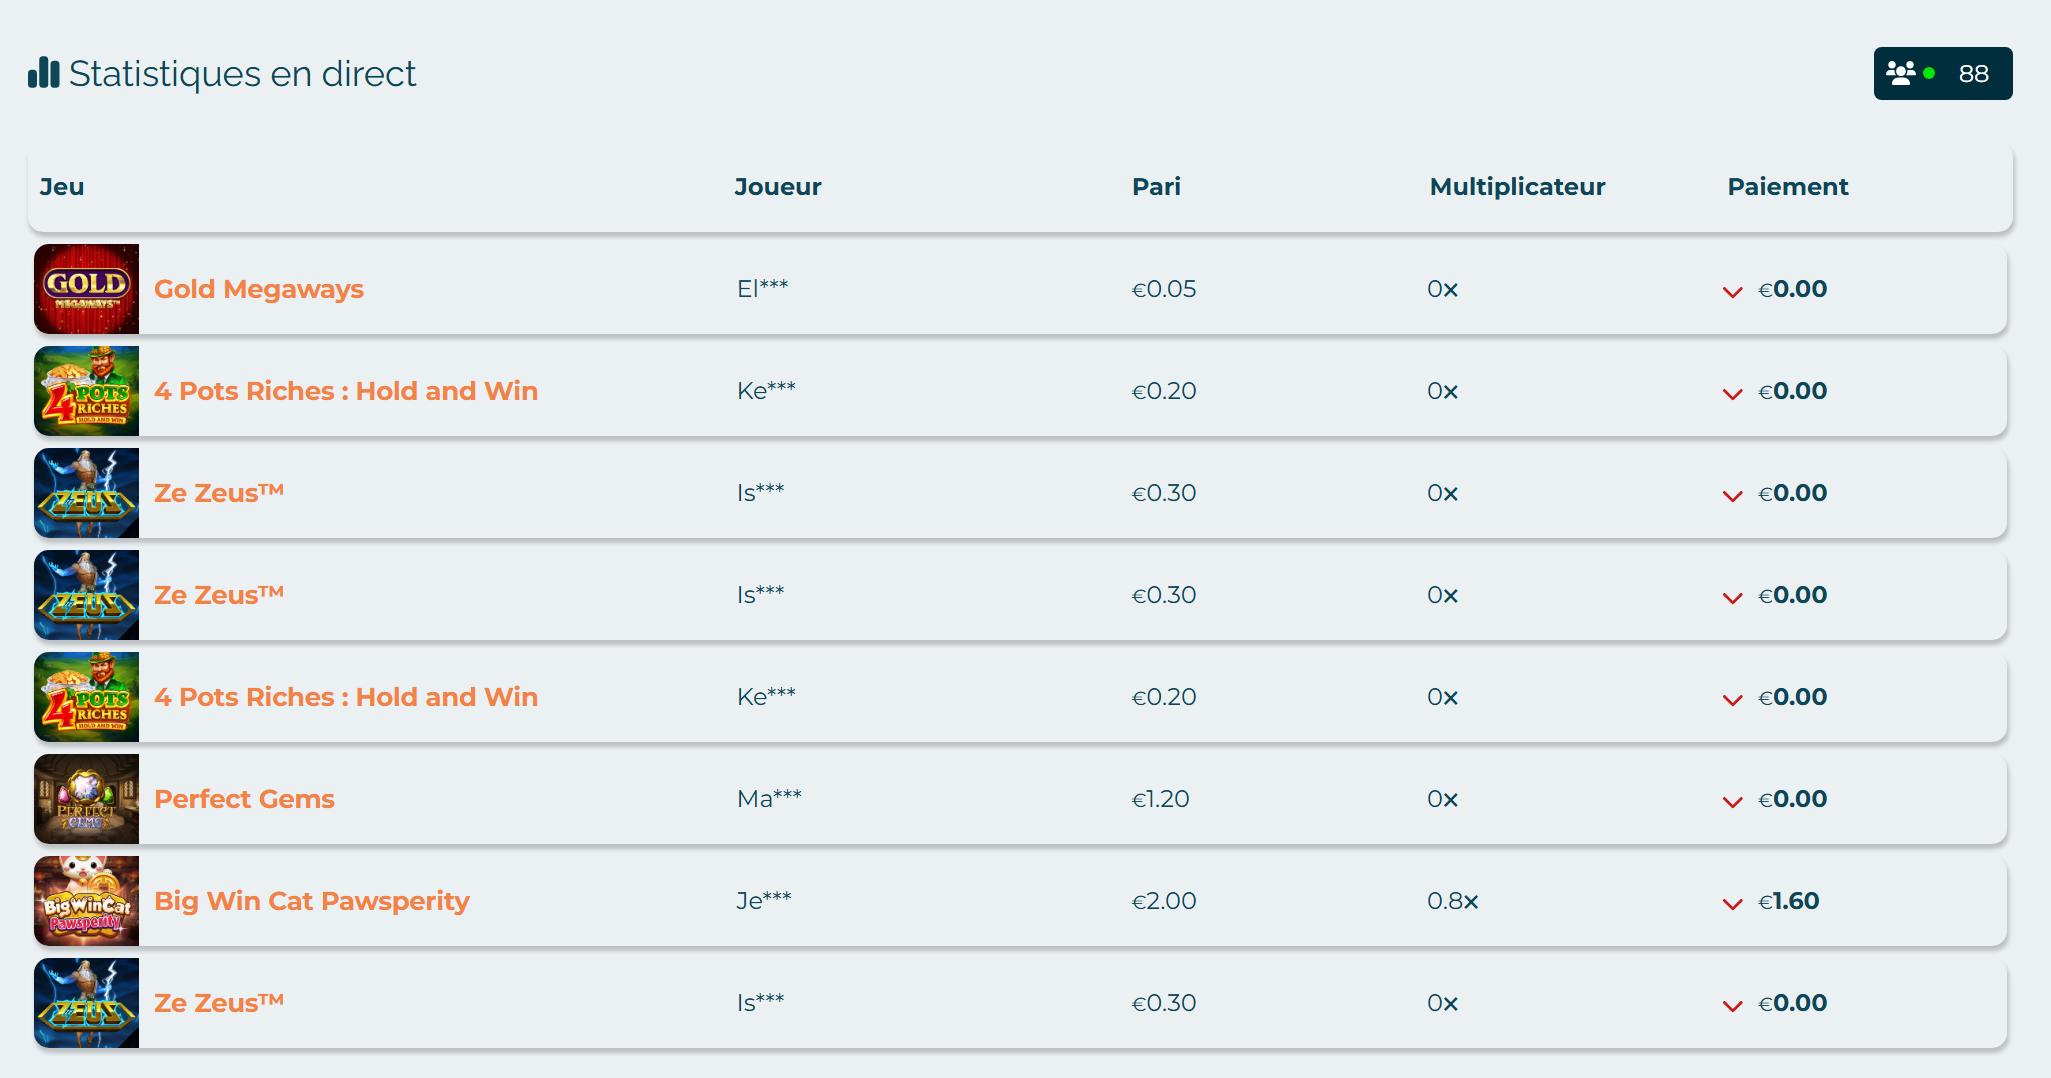Open the Perfect Gems game thumbnail

coord(87,799)
